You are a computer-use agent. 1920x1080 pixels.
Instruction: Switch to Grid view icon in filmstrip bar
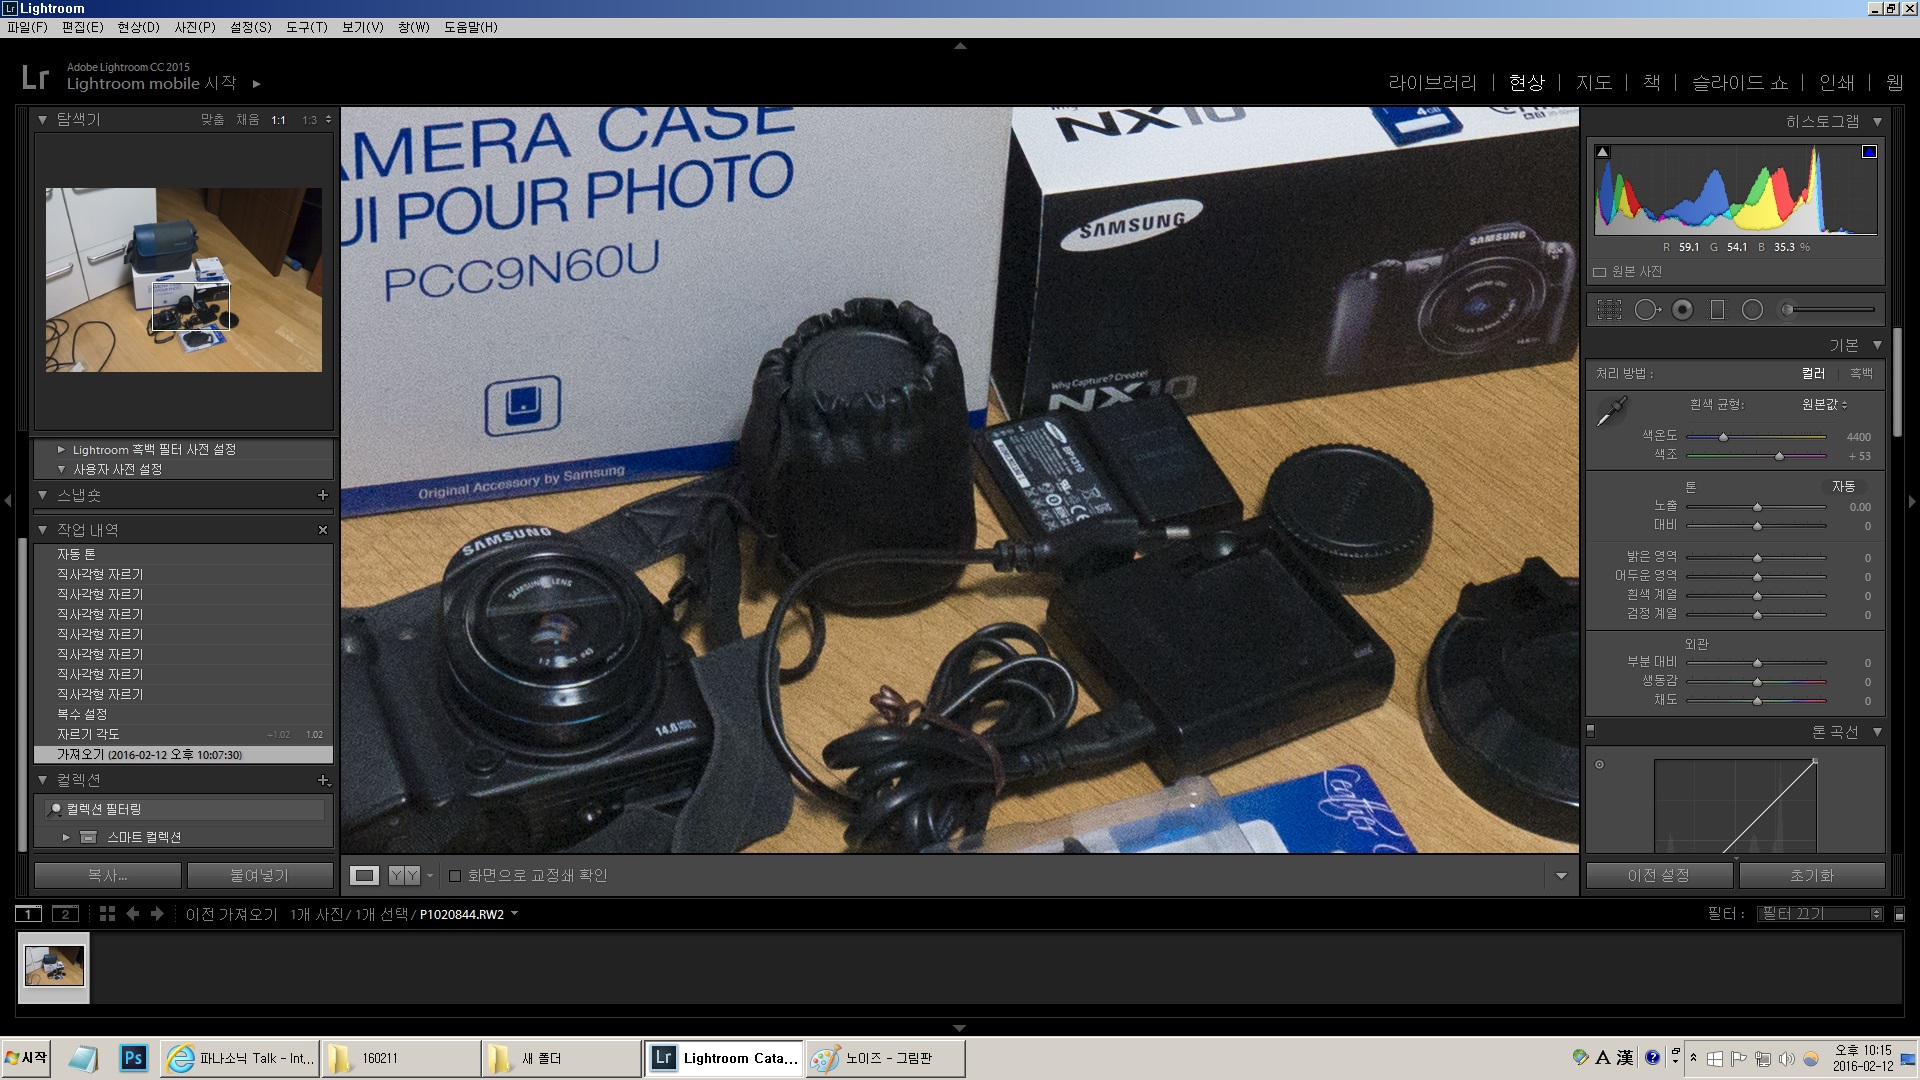tap(107, 914)
